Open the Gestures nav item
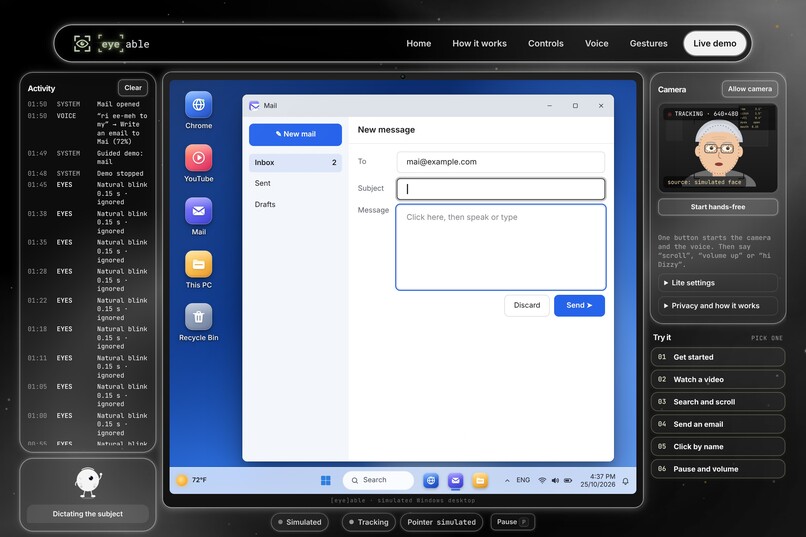The width and height of the screenshot is (806, 537). click(648, 44)
